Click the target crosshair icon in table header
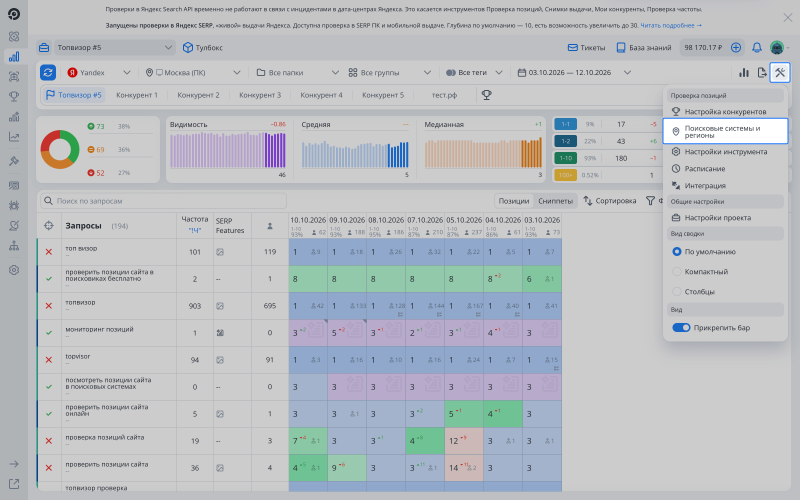The height and width of the screenshot is (500, 800). [x=48, y=226]
